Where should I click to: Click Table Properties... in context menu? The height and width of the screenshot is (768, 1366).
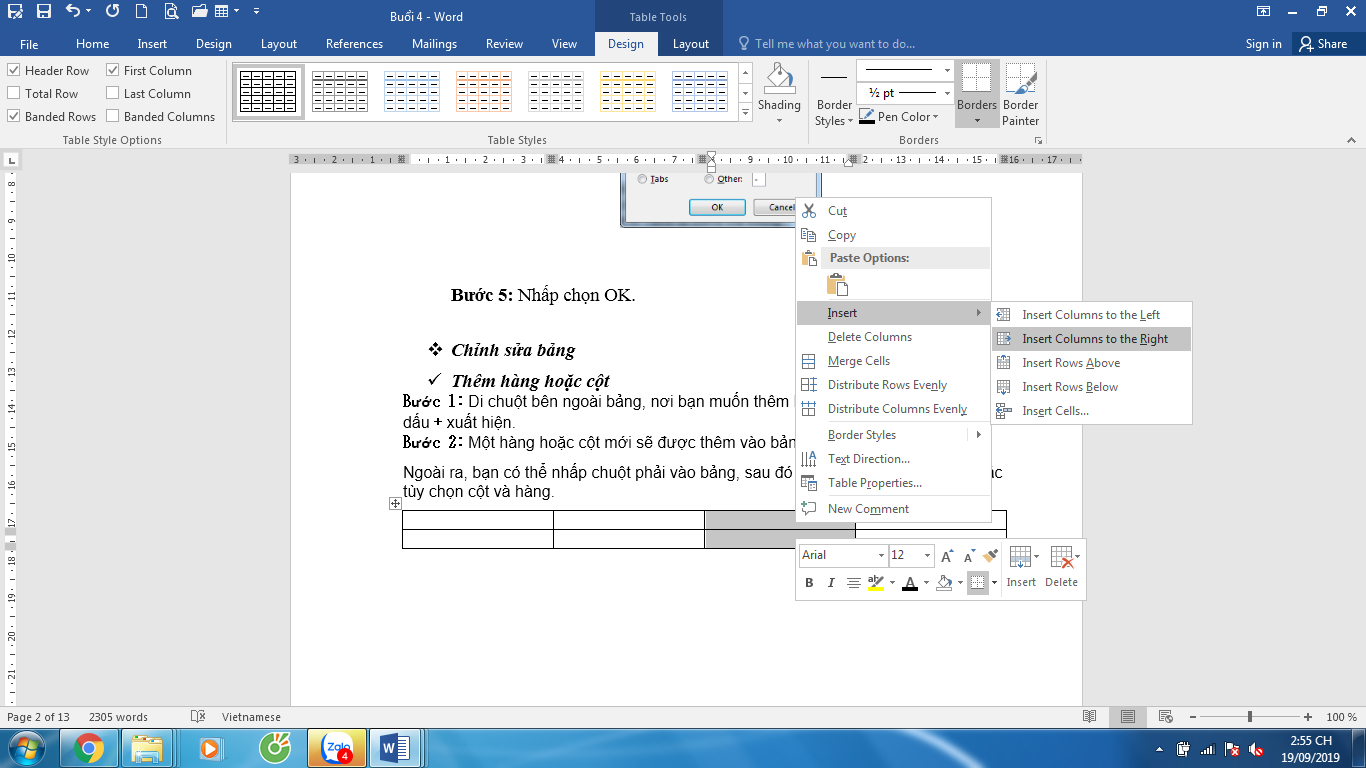click(x=893, y=483)
